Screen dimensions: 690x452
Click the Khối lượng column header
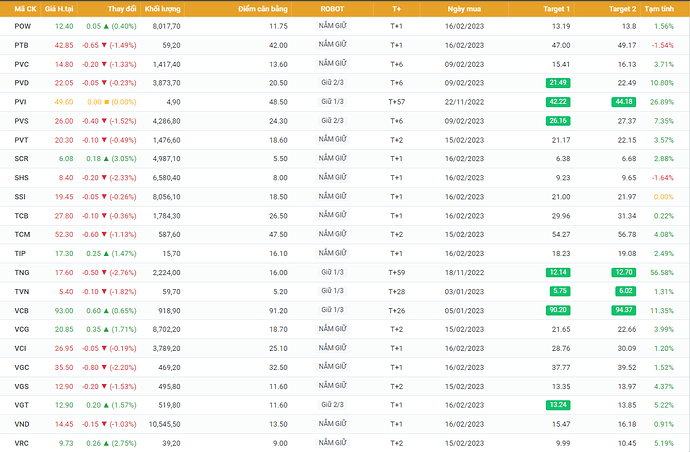(x=161, y=8)
